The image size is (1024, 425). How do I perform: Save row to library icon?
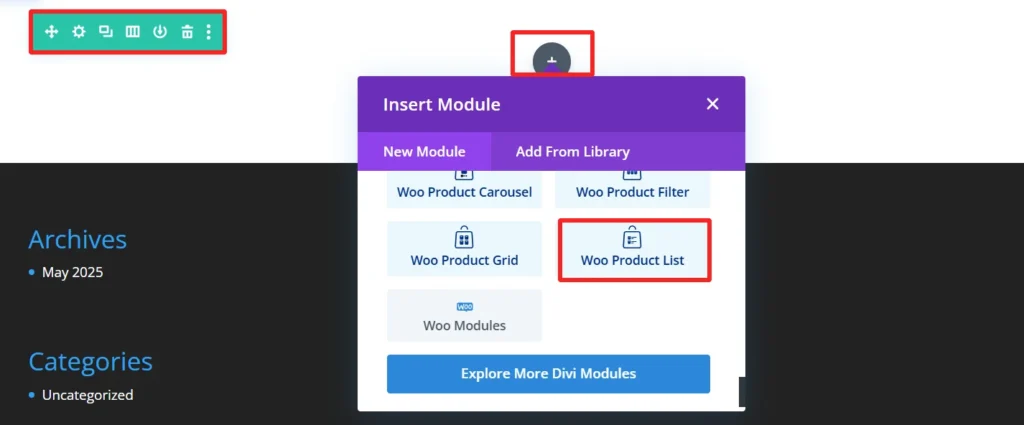coord(160,32)
